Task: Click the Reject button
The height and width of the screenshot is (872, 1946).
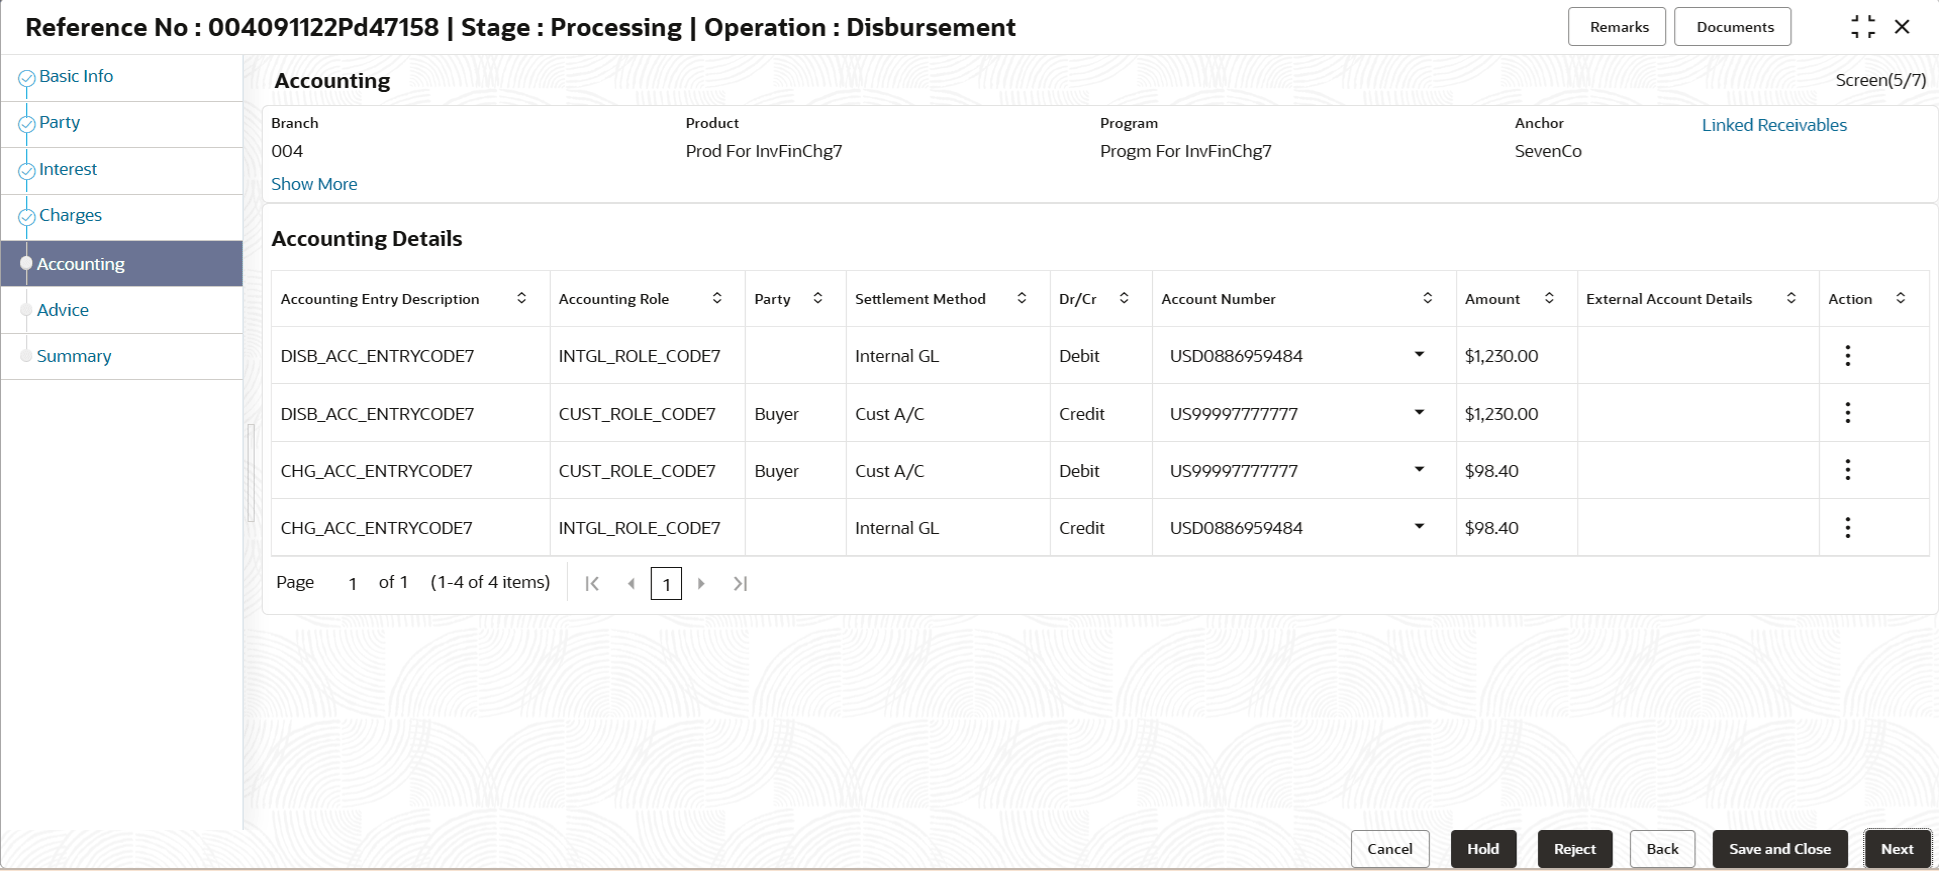Action: (x=1575, y=849)
